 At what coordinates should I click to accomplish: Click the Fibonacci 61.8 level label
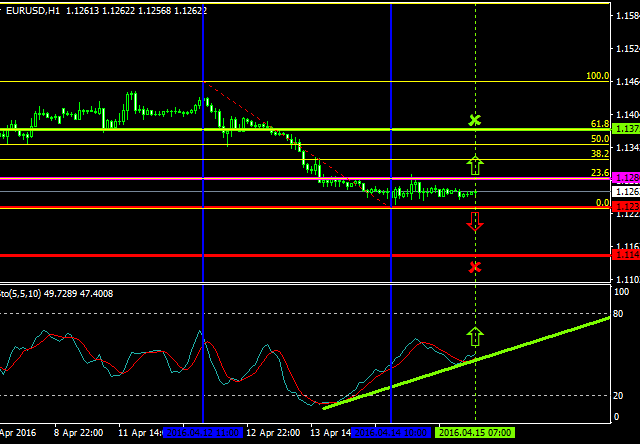(x=600, y=124)
